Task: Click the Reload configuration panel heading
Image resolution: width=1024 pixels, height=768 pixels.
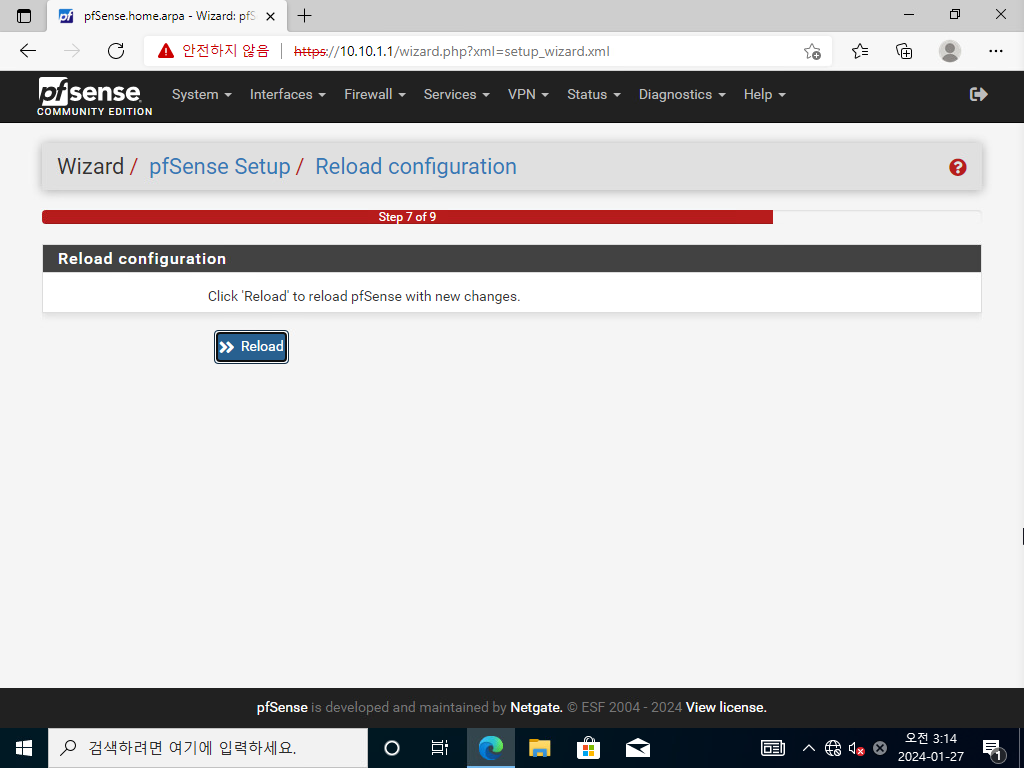Action: [142, 259]
